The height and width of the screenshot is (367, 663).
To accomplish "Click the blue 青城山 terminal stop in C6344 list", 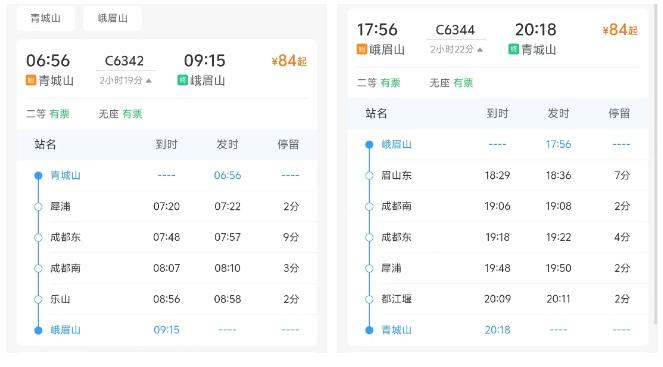I will click(396, 330).
